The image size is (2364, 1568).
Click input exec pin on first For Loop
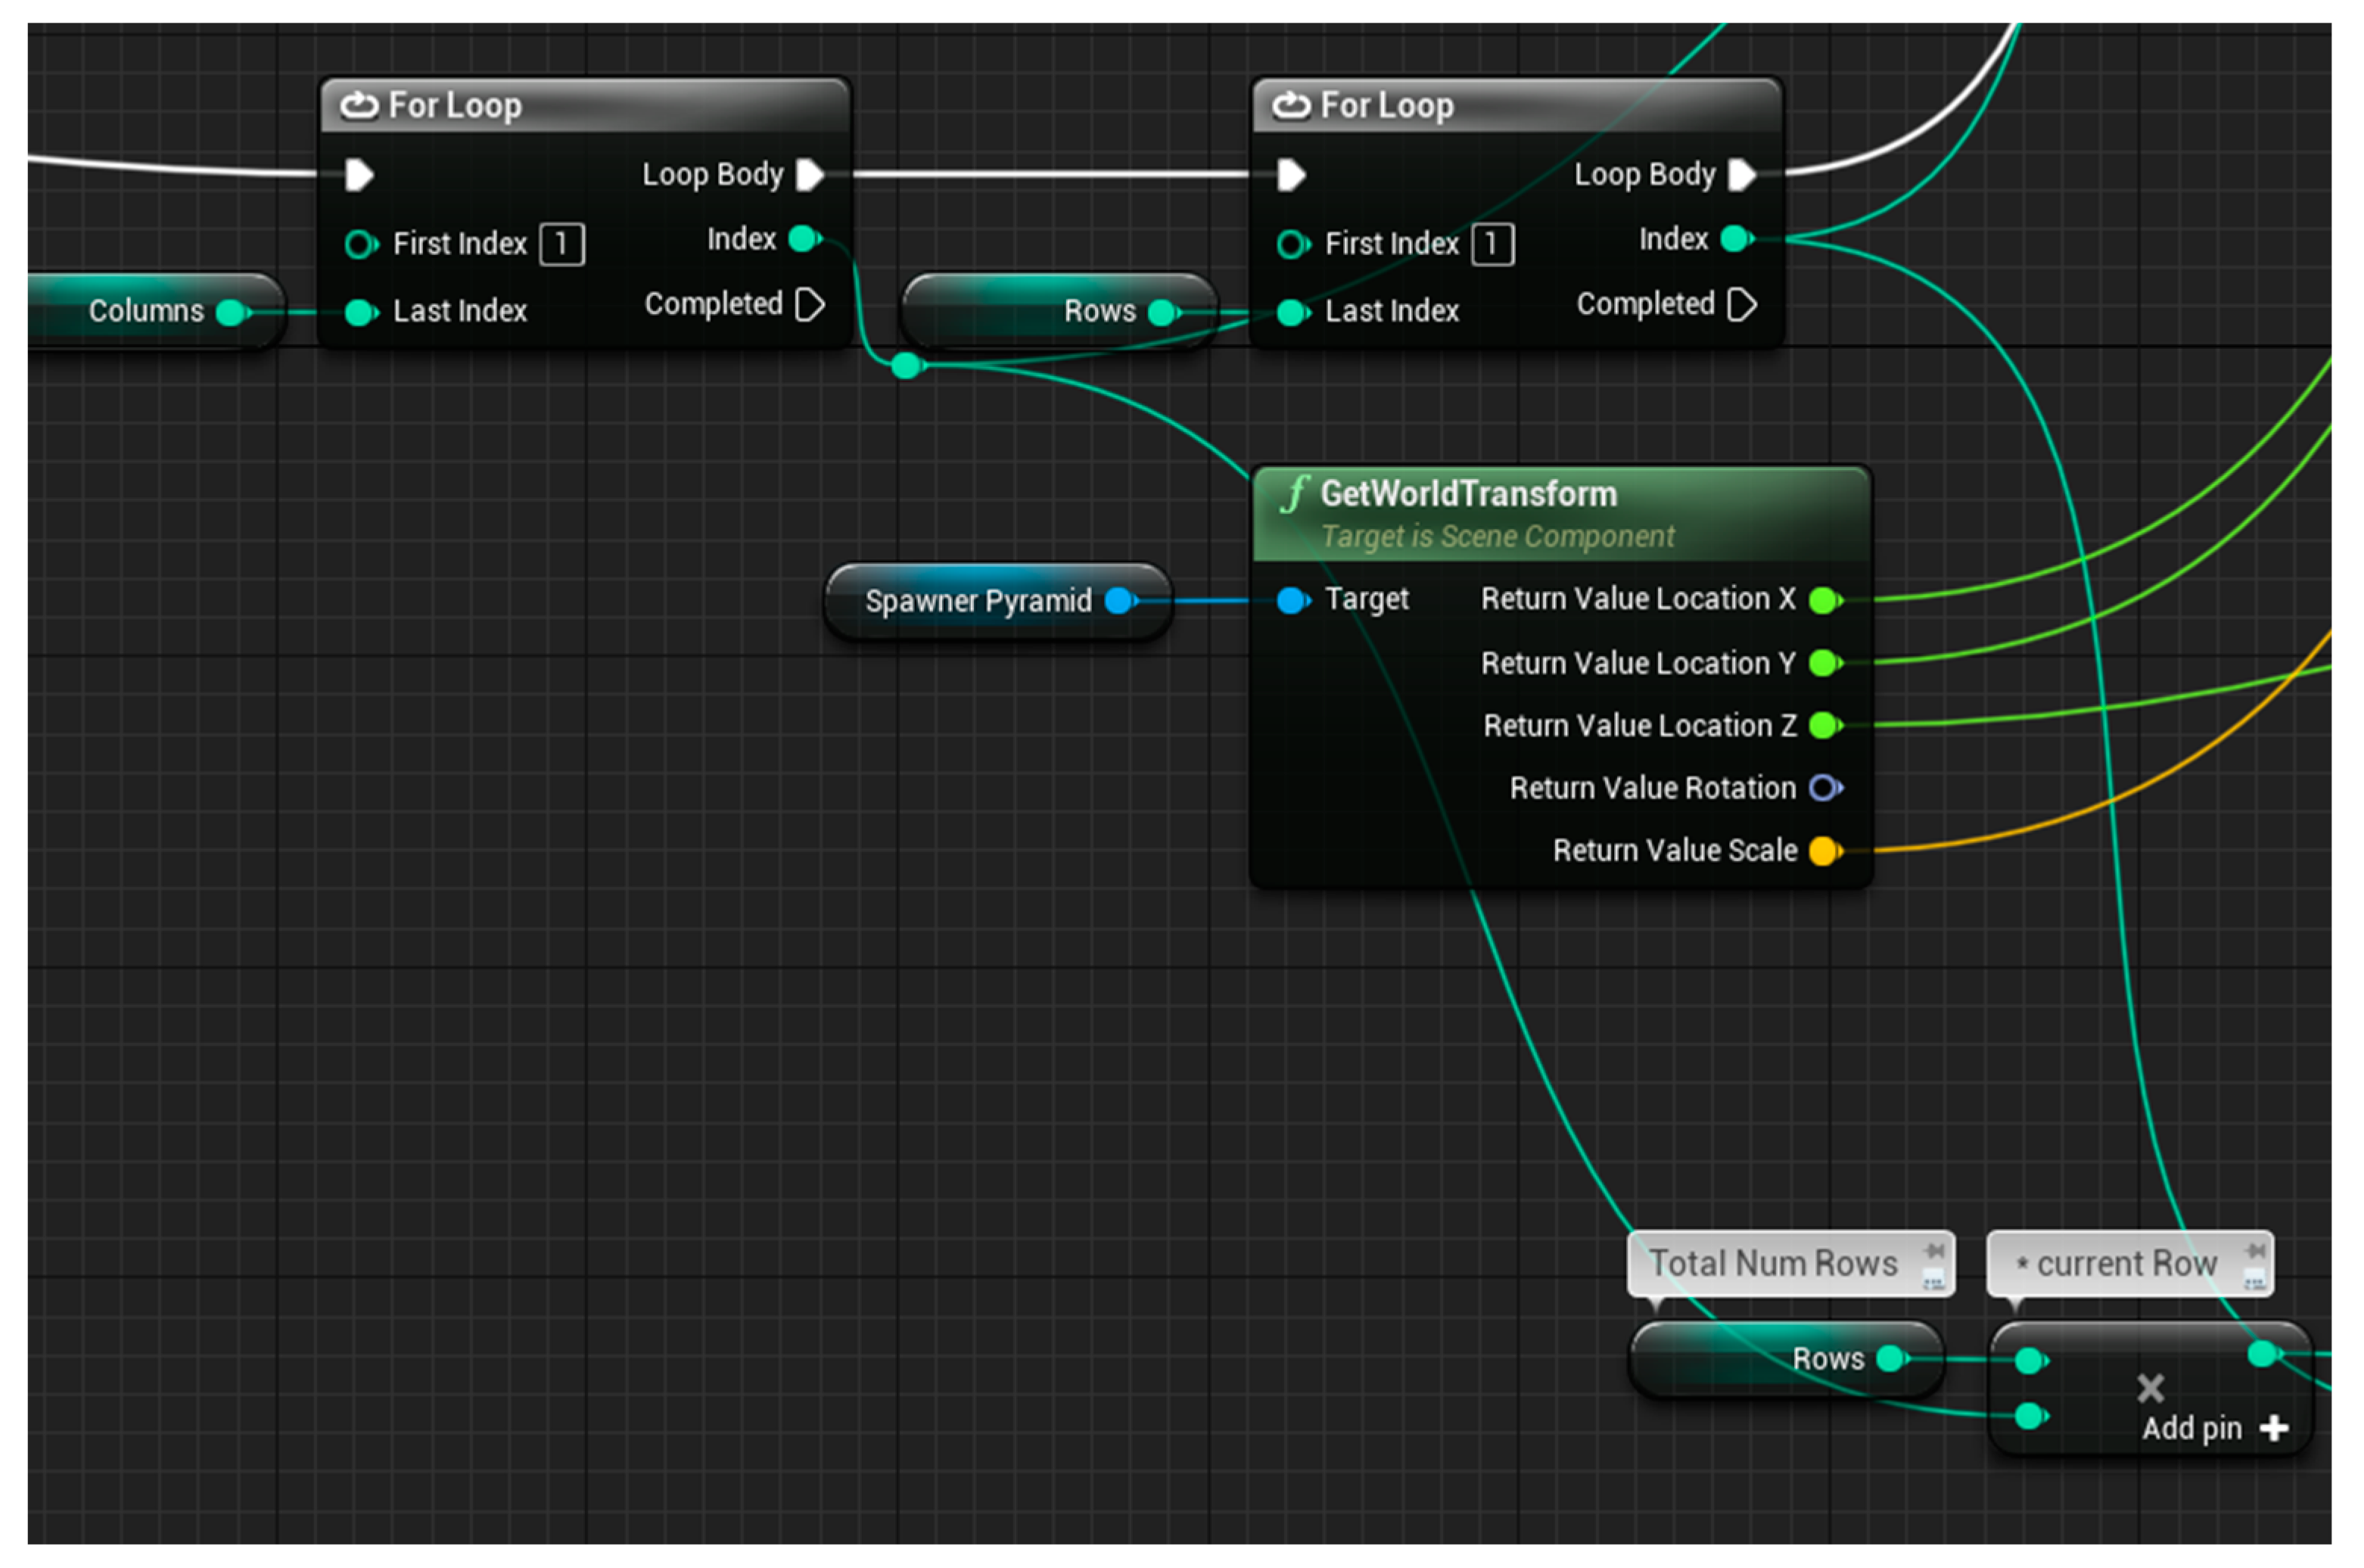pyautogui.click(x=359, y=176)
